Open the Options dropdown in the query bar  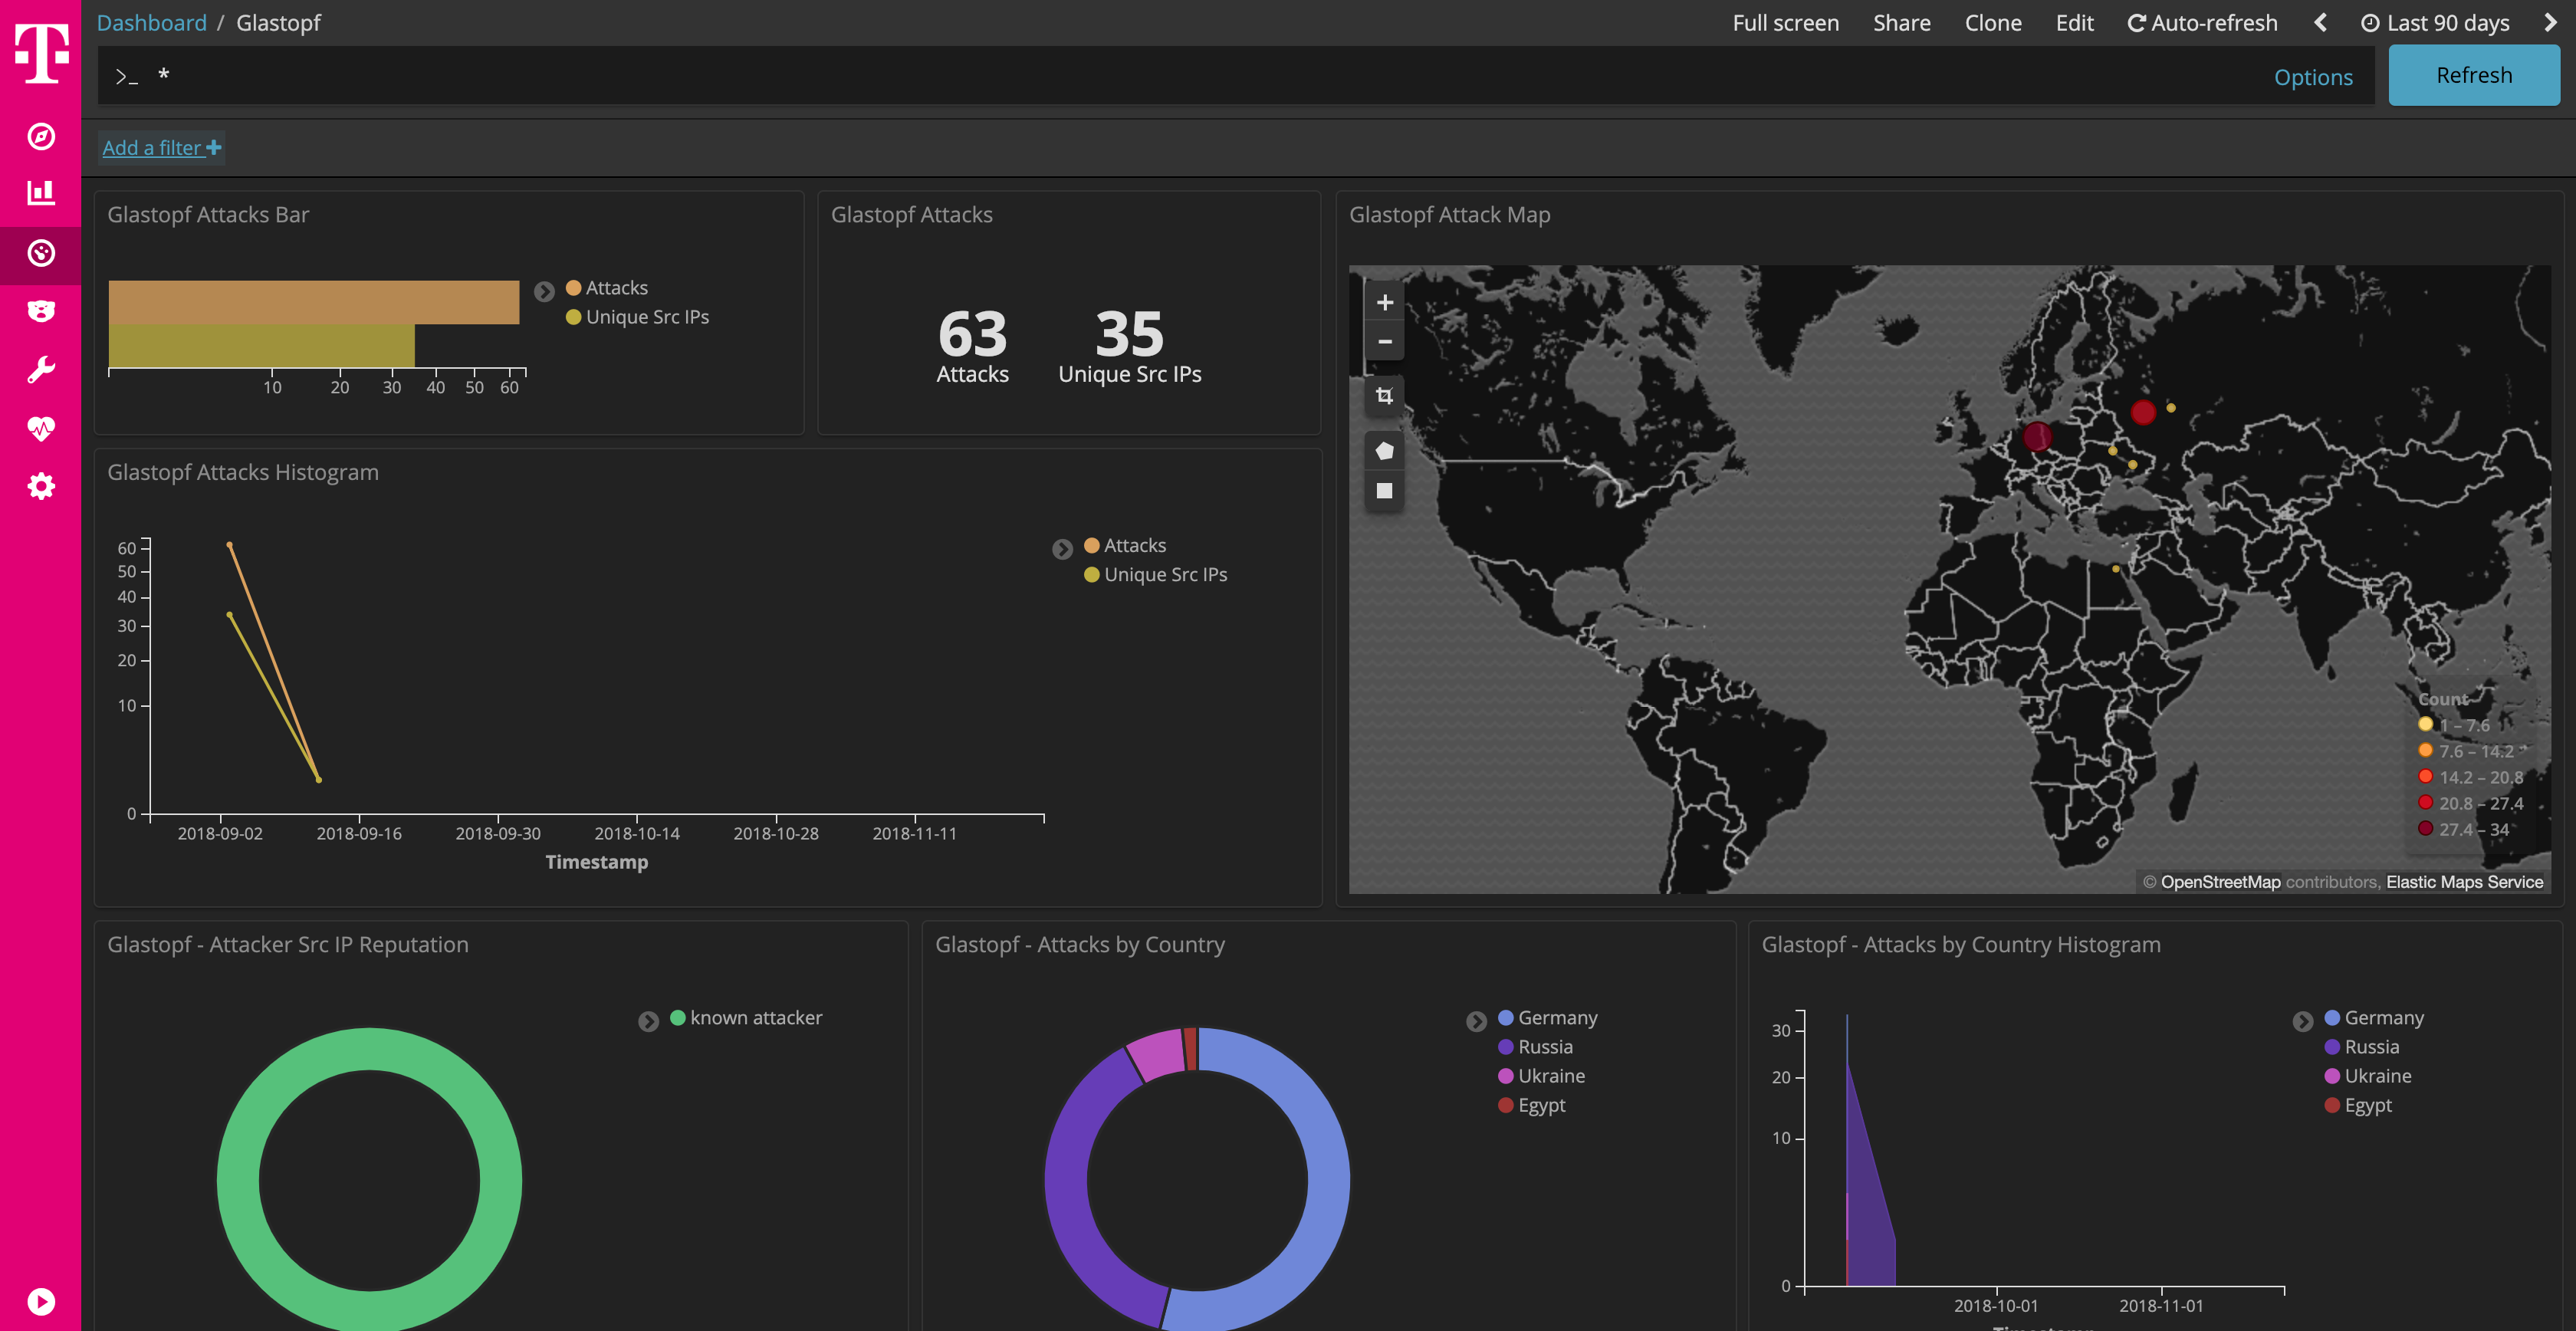tap(2313, 76)
